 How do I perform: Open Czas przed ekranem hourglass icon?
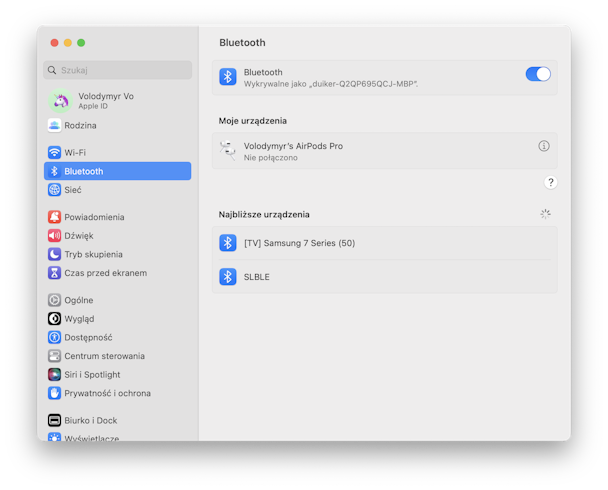(54, 273)
